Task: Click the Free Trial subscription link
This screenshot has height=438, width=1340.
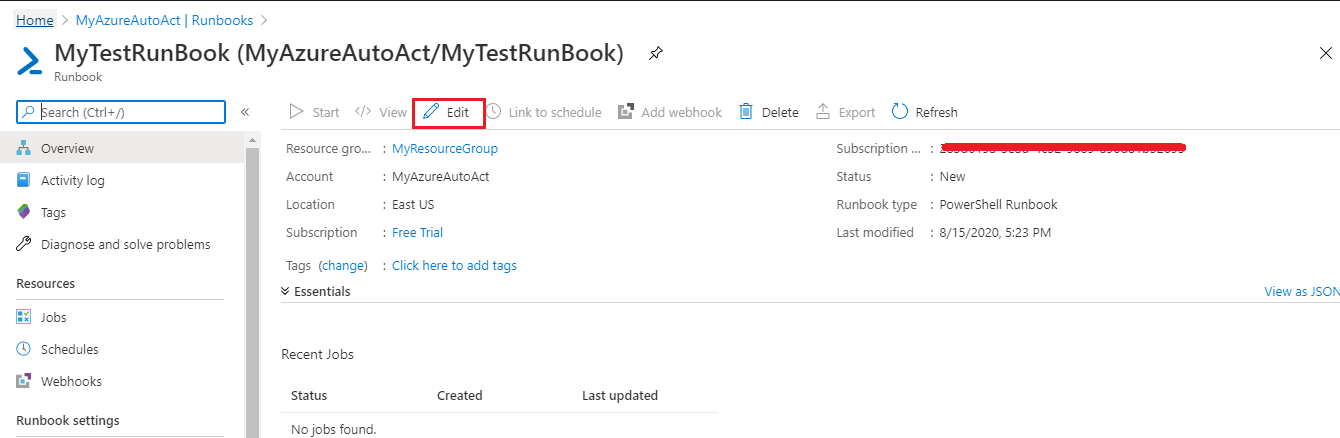Action: pyautogui.click(x=417, y=233)
